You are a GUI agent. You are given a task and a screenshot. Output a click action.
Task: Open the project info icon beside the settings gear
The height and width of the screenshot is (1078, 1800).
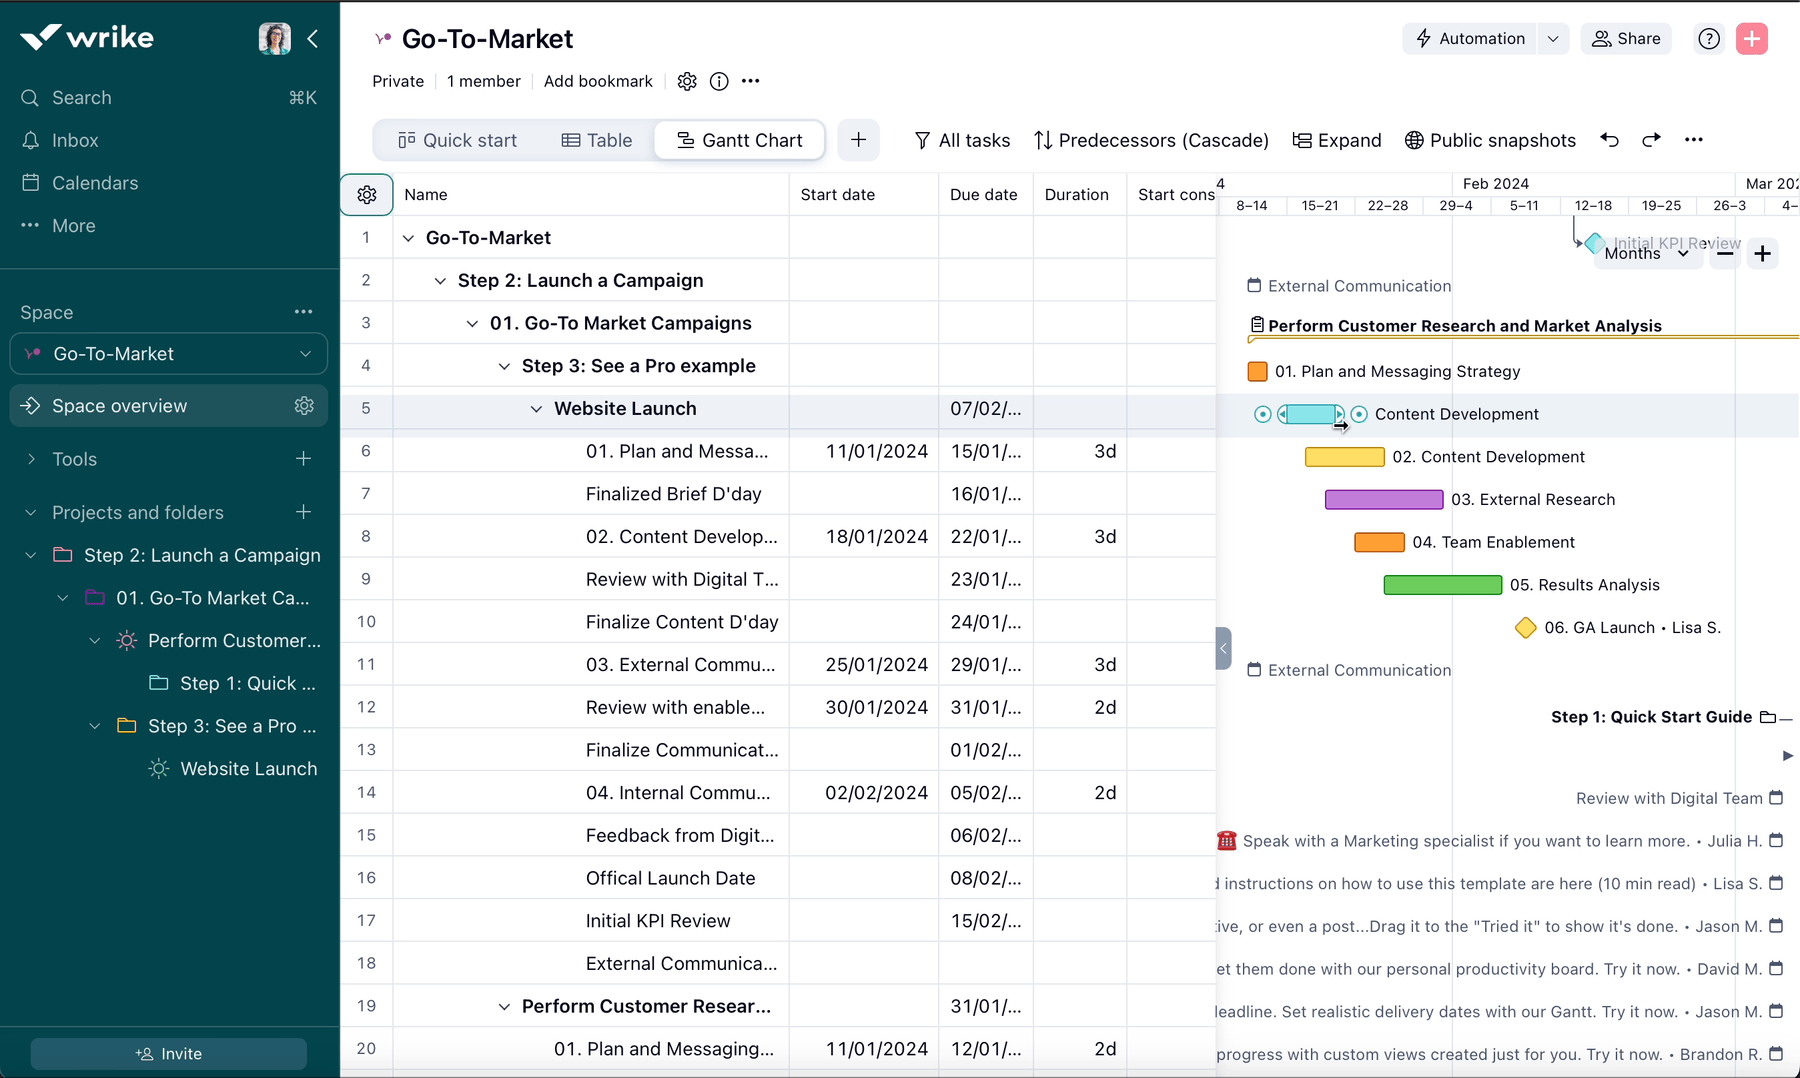coord(719,81)
